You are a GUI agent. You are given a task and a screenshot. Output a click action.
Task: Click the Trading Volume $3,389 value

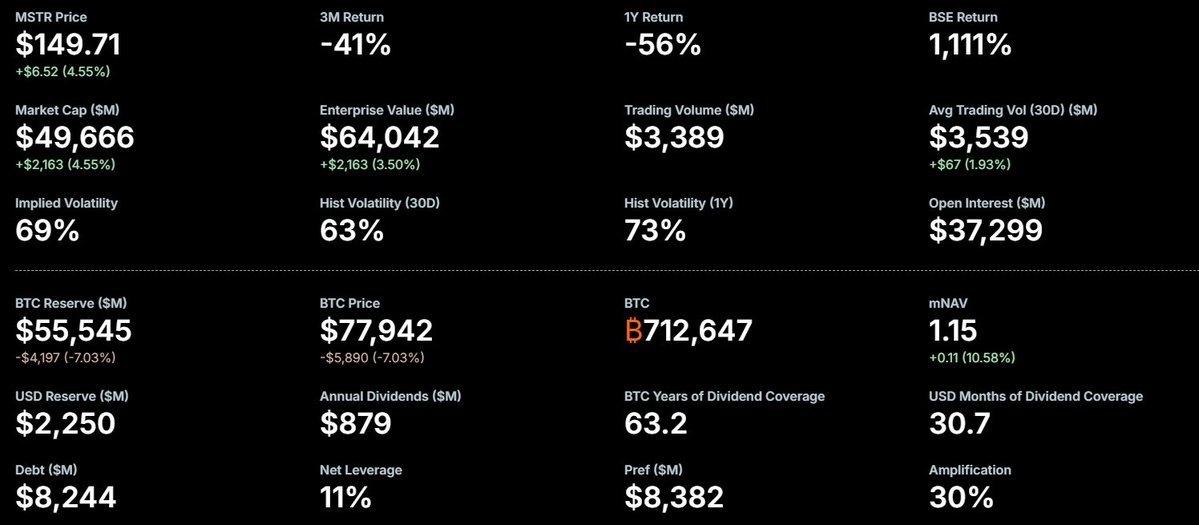(674, 137)
